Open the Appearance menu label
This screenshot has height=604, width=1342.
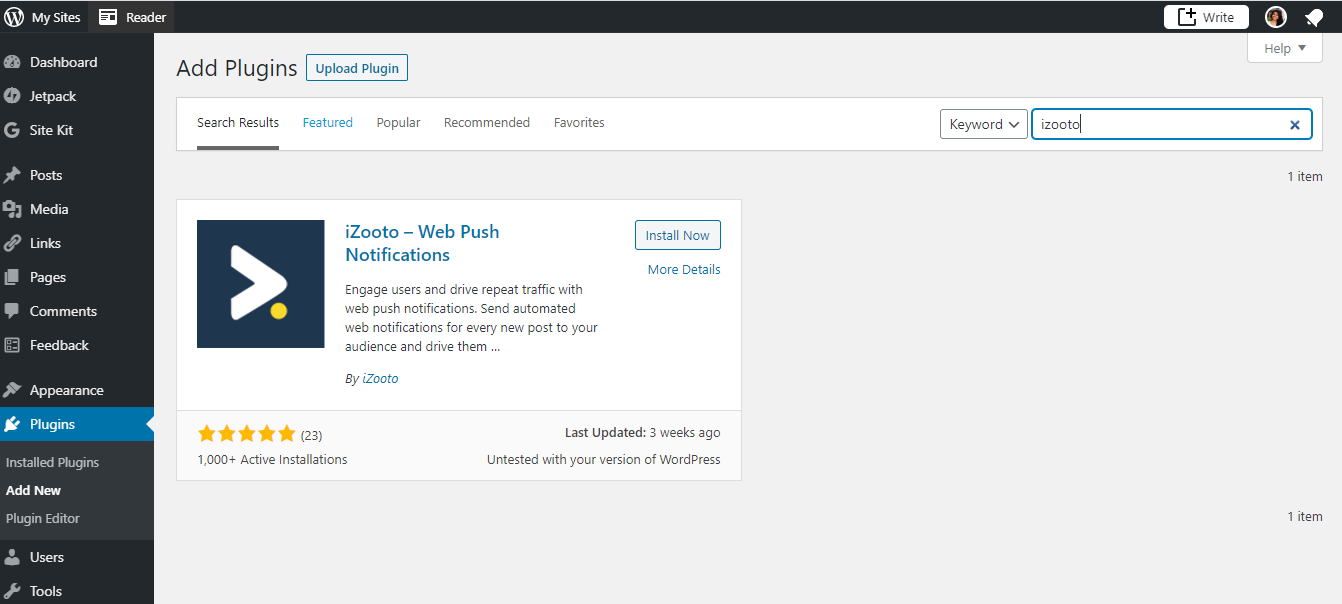pos(67,390)
